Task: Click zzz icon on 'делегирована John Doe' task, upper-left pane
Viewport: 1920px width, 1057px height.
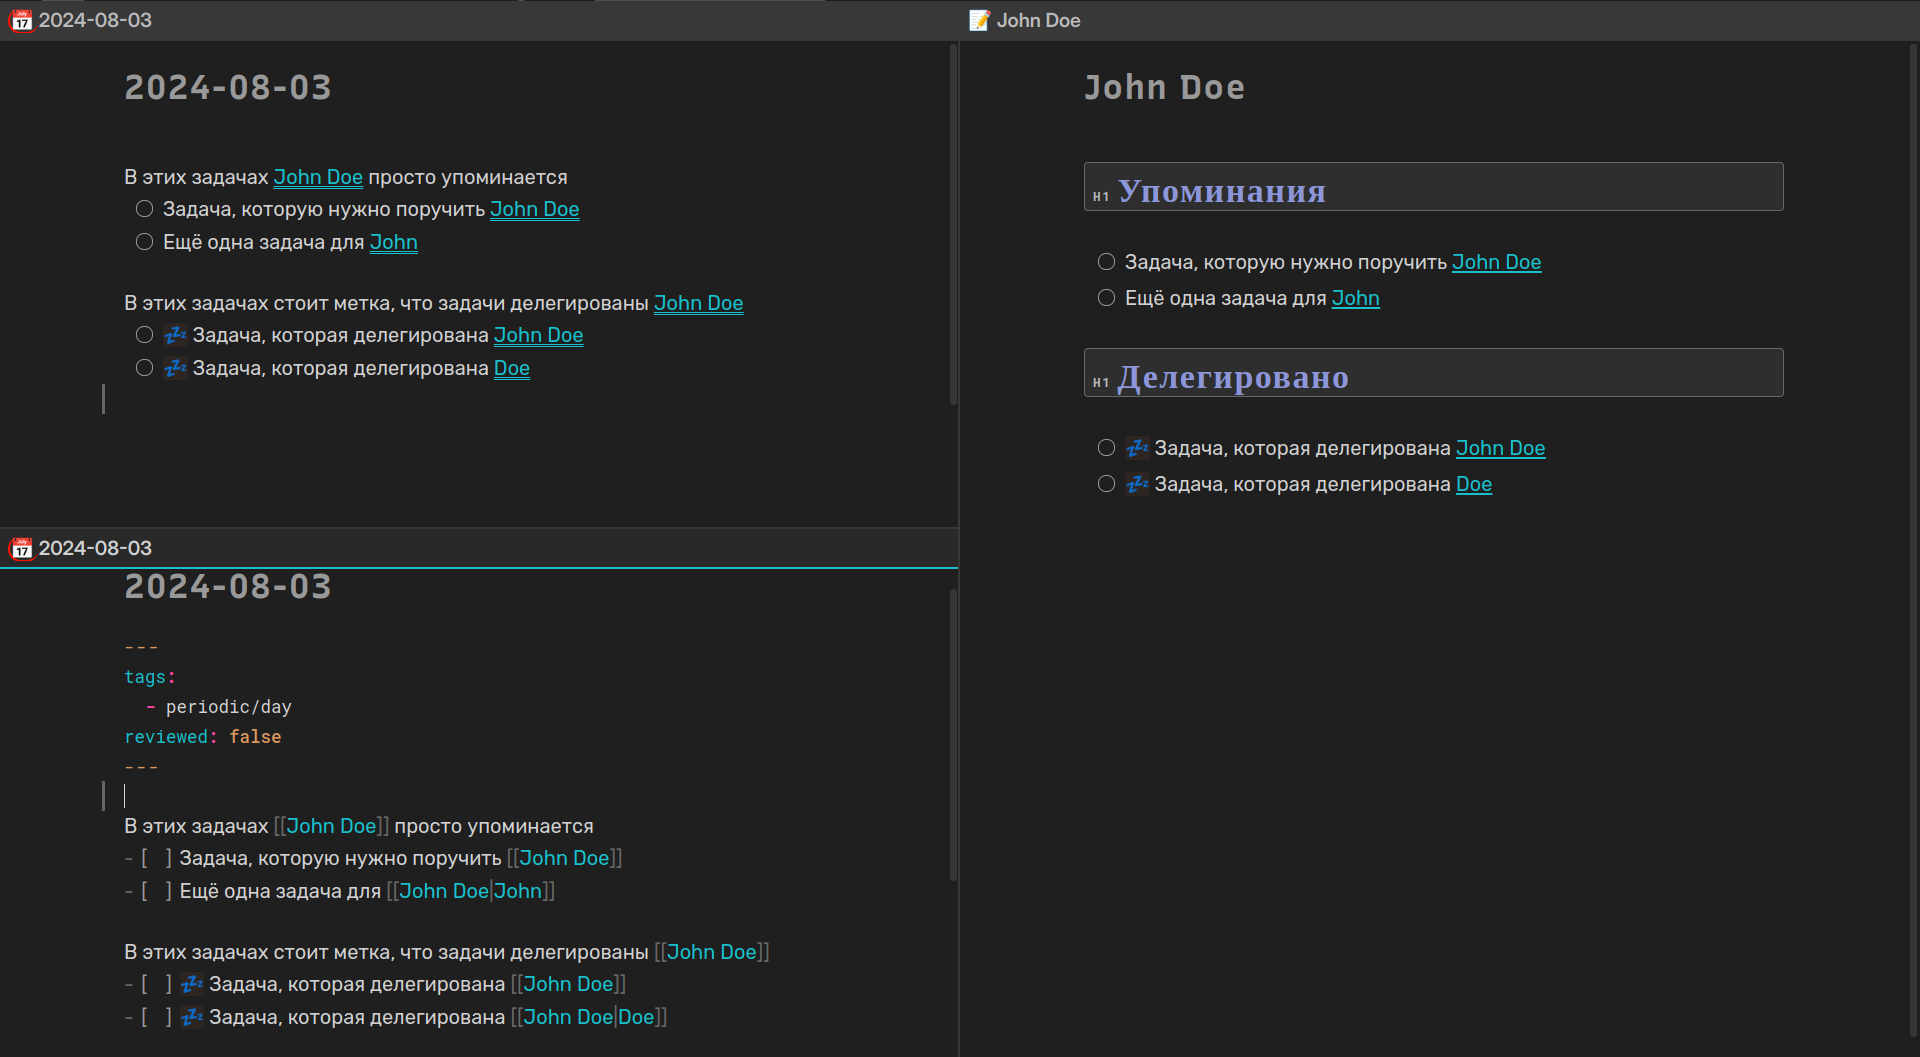Action: tap(176, 335)
